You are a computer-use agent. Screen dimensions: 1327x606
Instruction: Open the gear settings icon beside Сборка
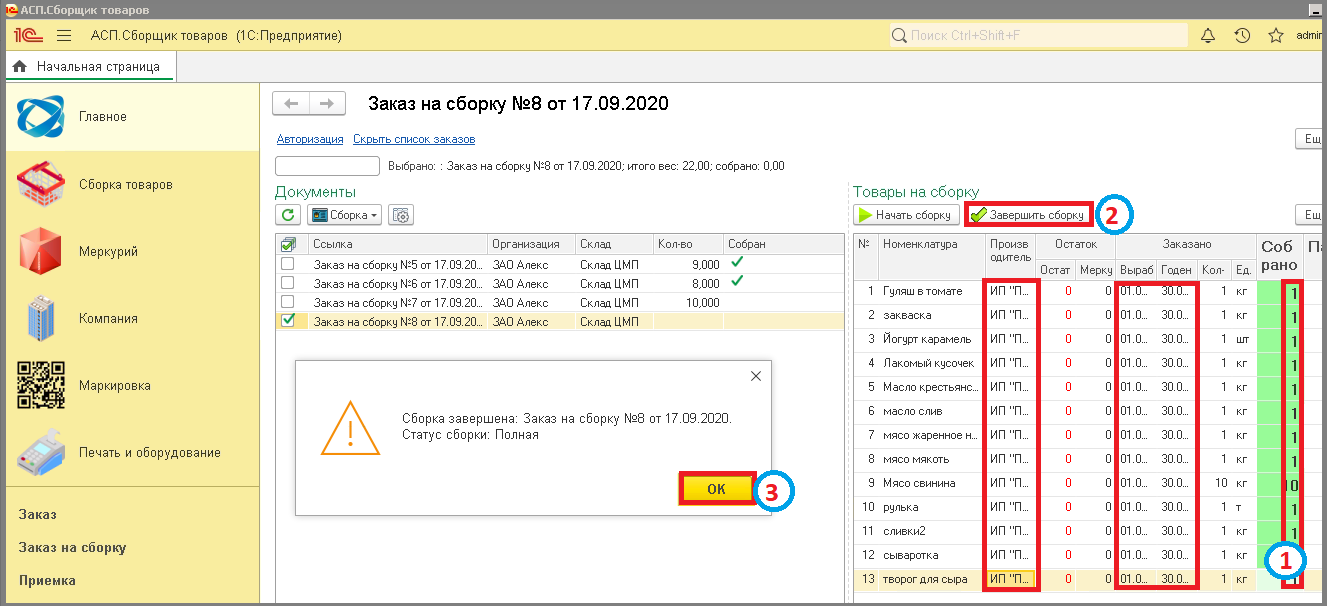402,215
